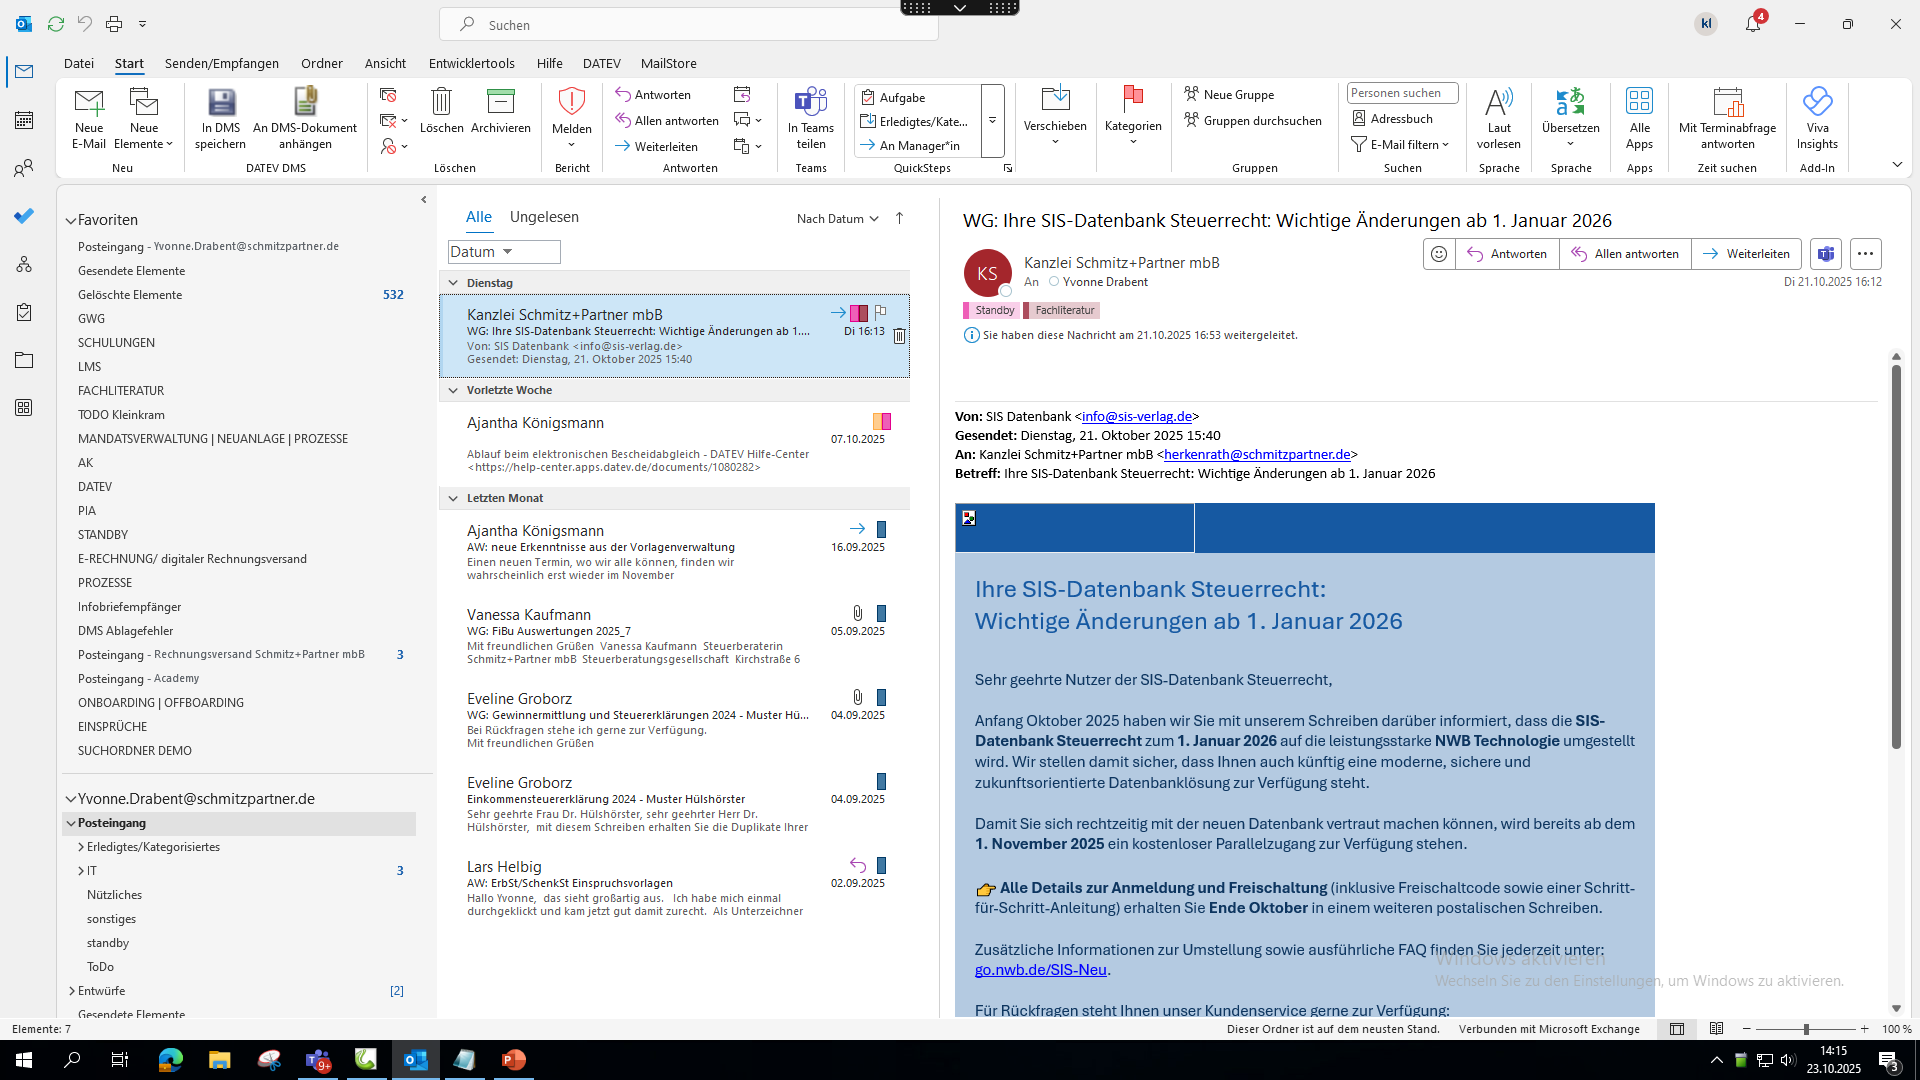
Task: Open the go.nwb.de/SIS-Neu link
Action: [x=1041, y=970]
